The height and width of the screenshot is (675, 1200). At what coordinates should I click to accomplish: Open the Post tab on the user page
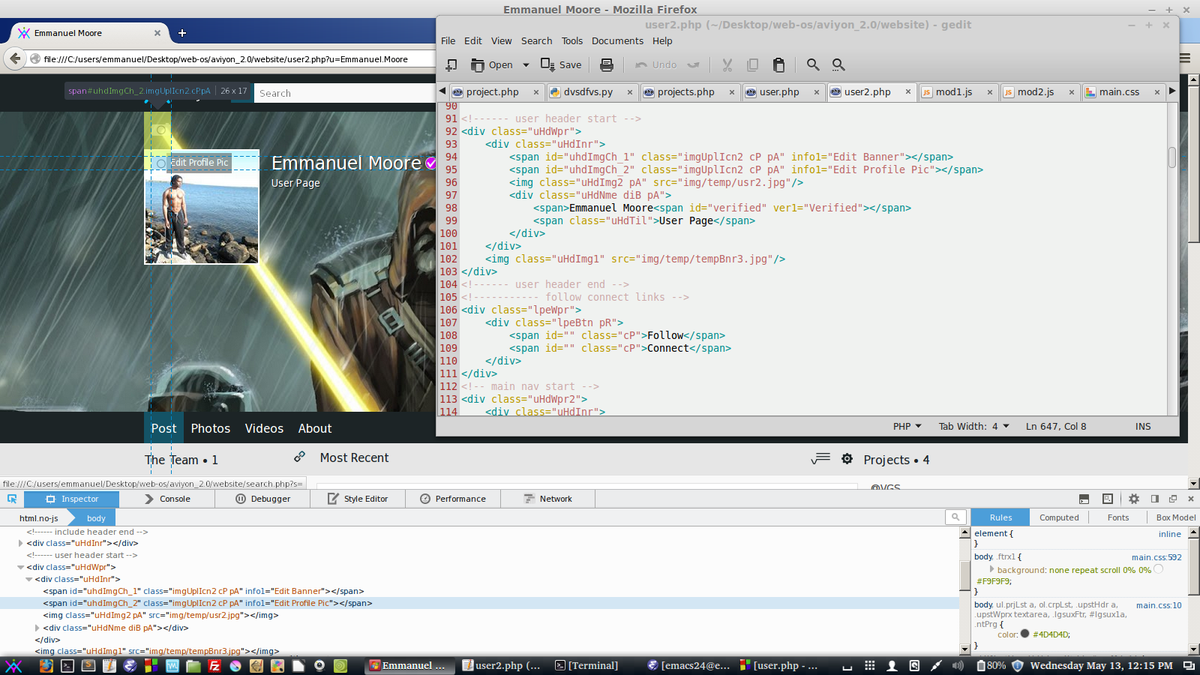point(163,428)
